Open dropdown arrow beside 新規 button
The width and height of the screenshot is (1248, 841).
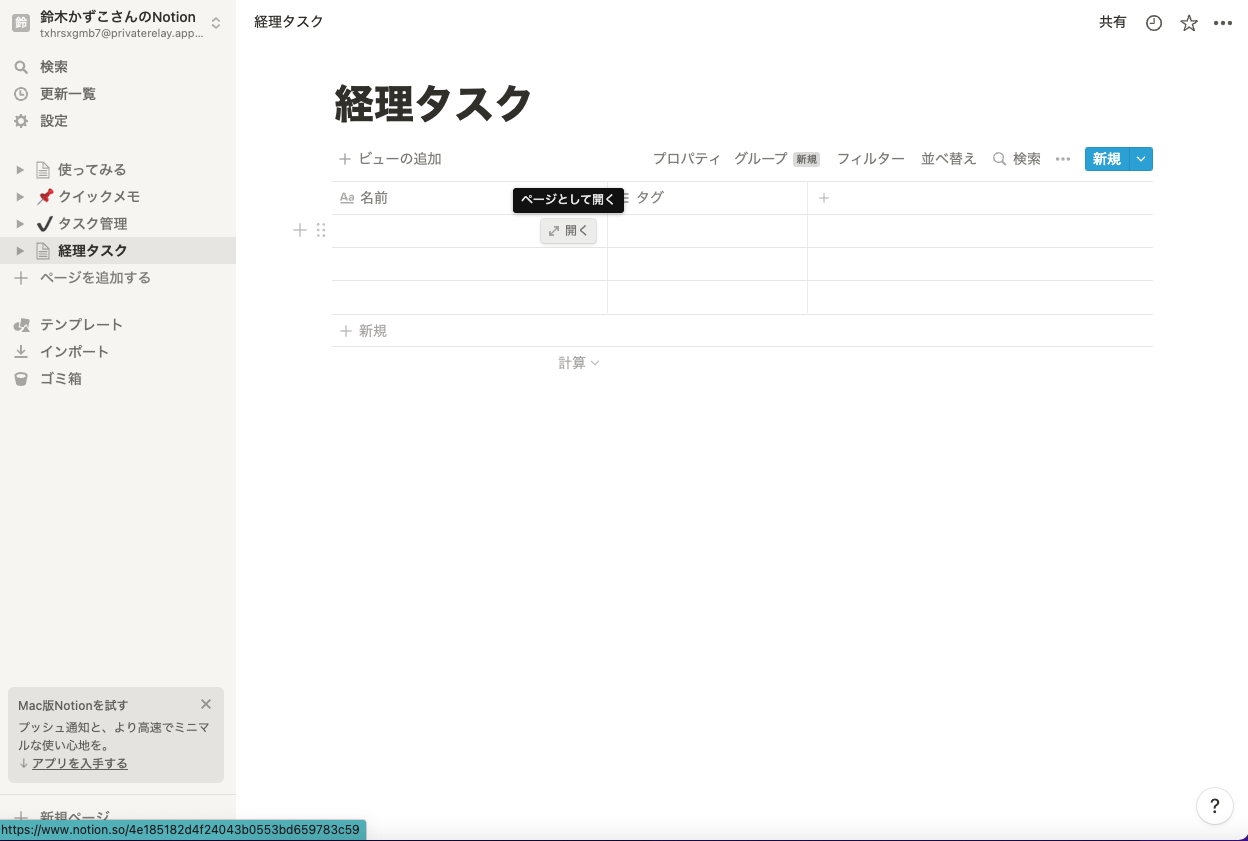click(1142, 159)
